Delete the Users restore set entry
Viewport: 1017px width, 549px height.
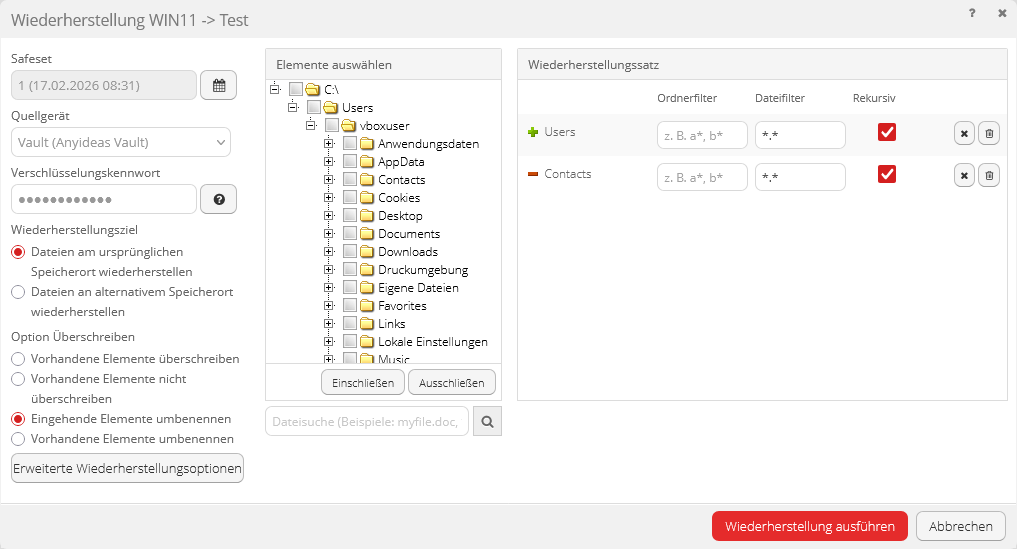point(988,134)
